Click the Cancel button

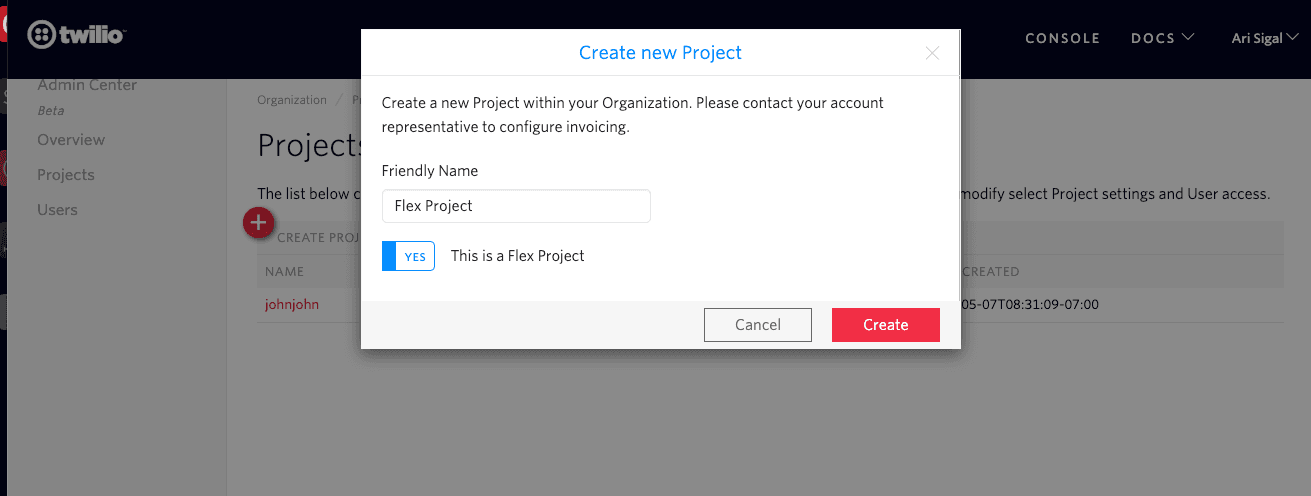757,324
